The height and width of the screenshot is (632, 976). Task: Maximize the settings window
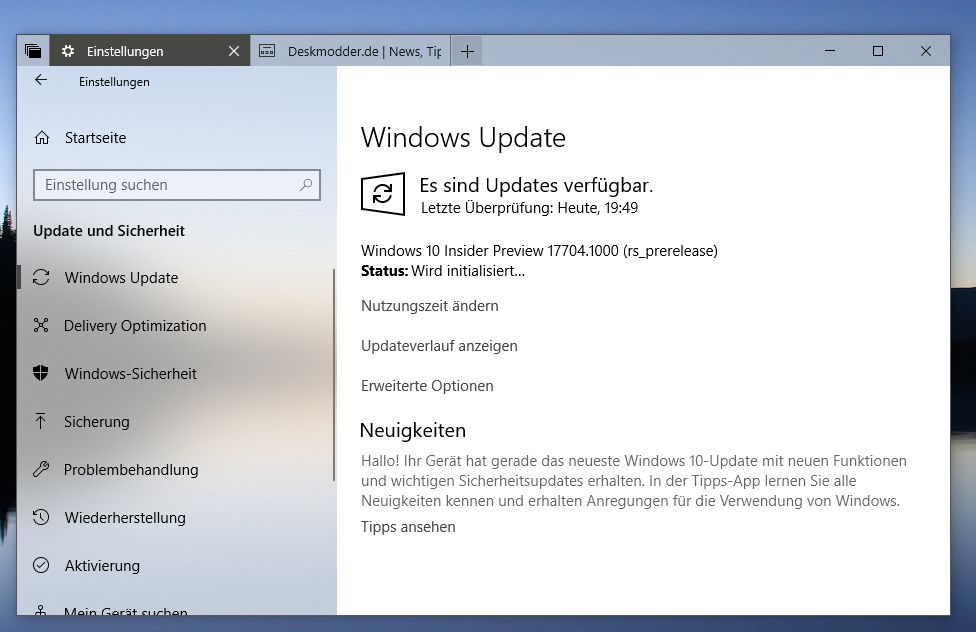878,51
